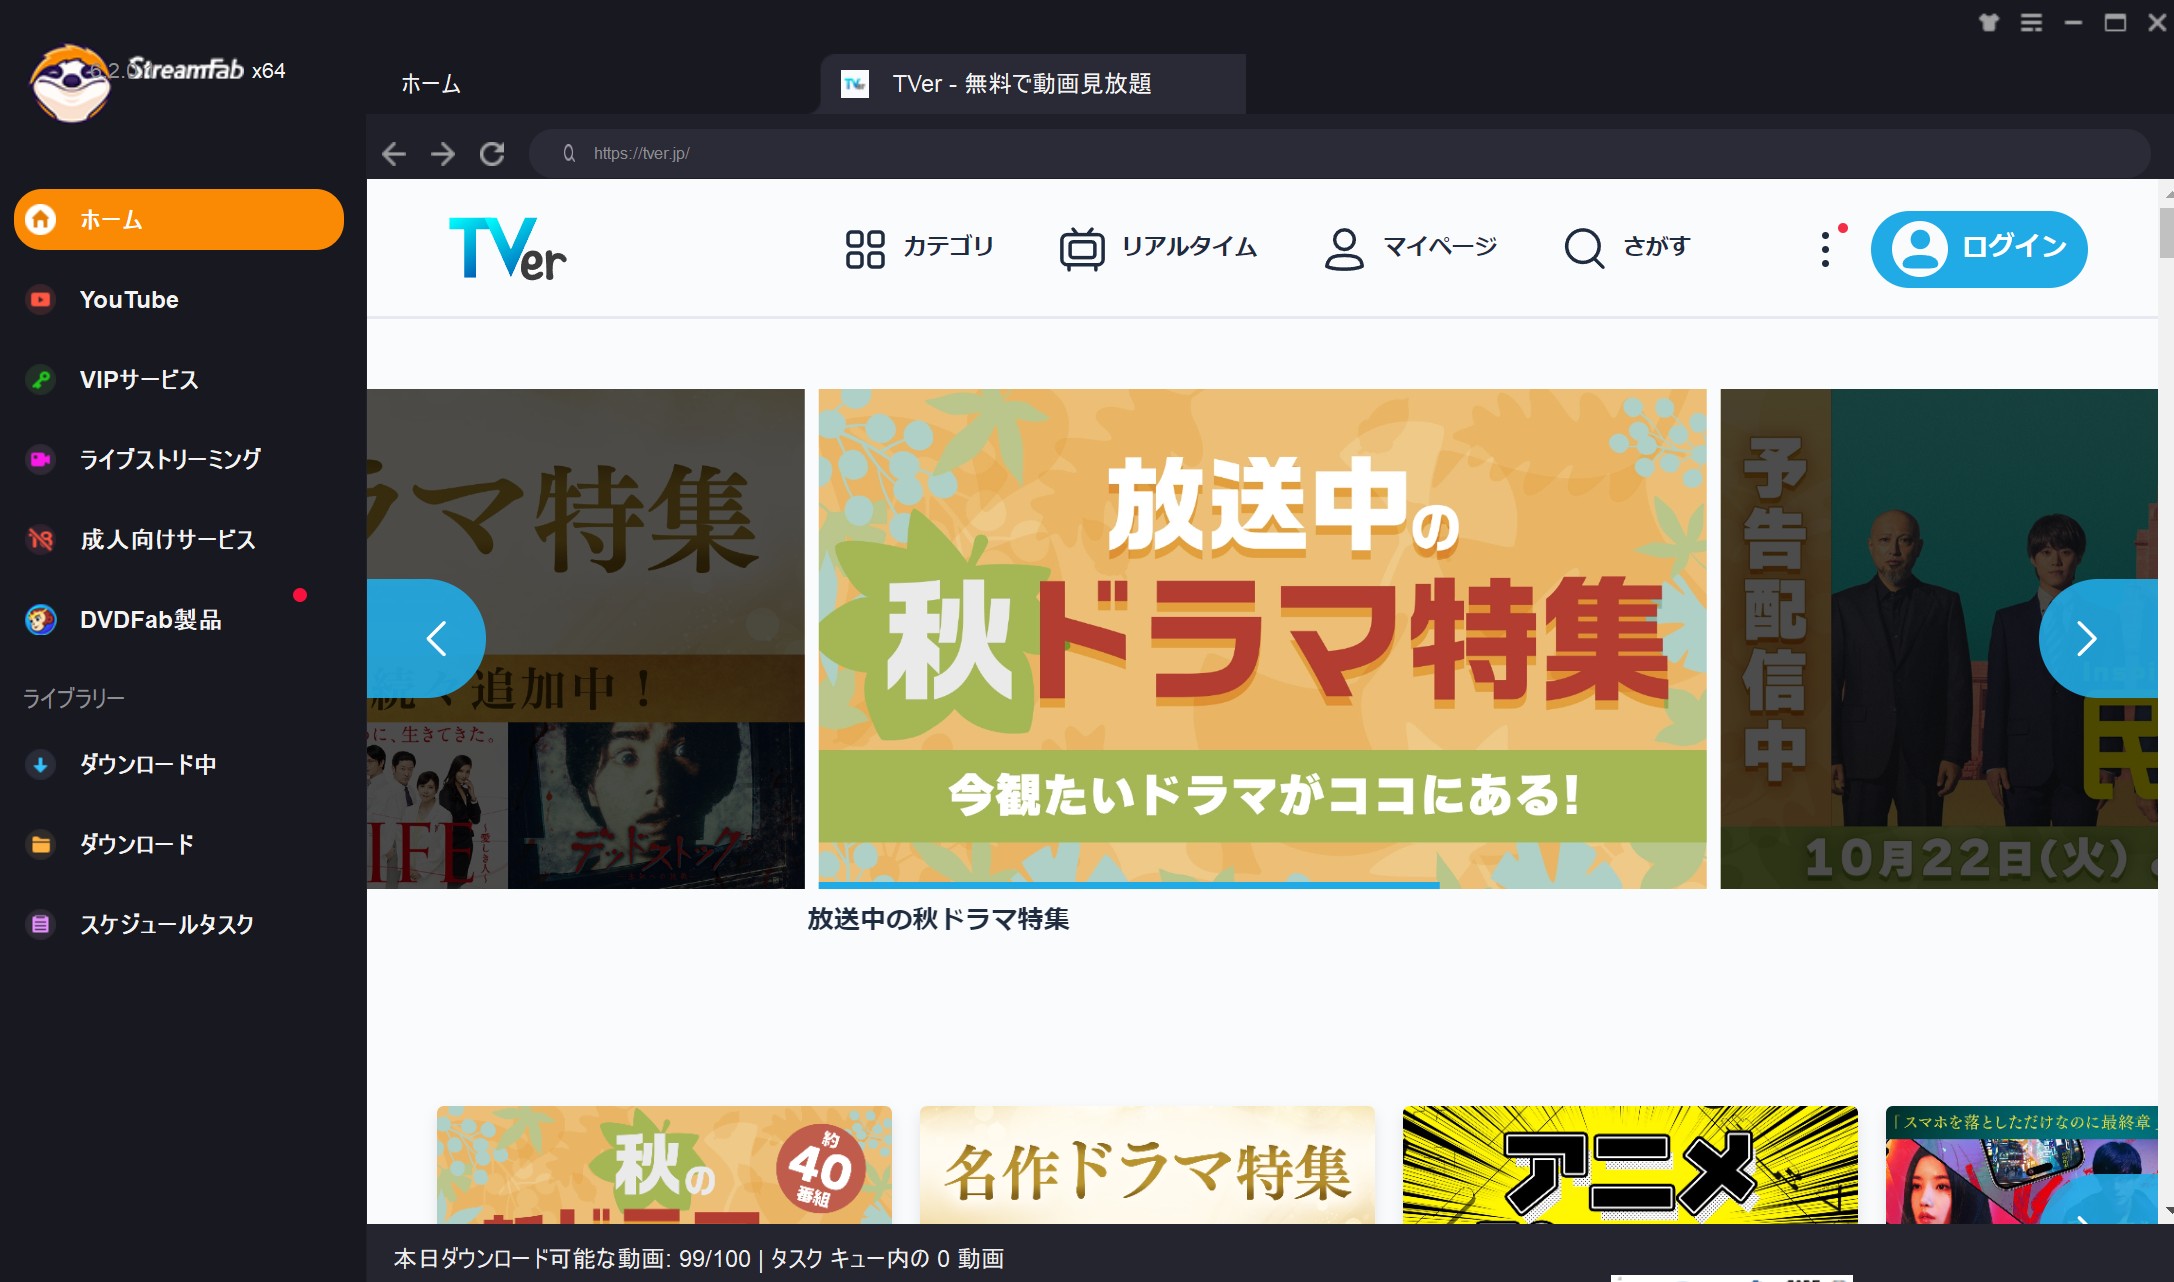Click the カテゴリ navigation link

point(948,246)
